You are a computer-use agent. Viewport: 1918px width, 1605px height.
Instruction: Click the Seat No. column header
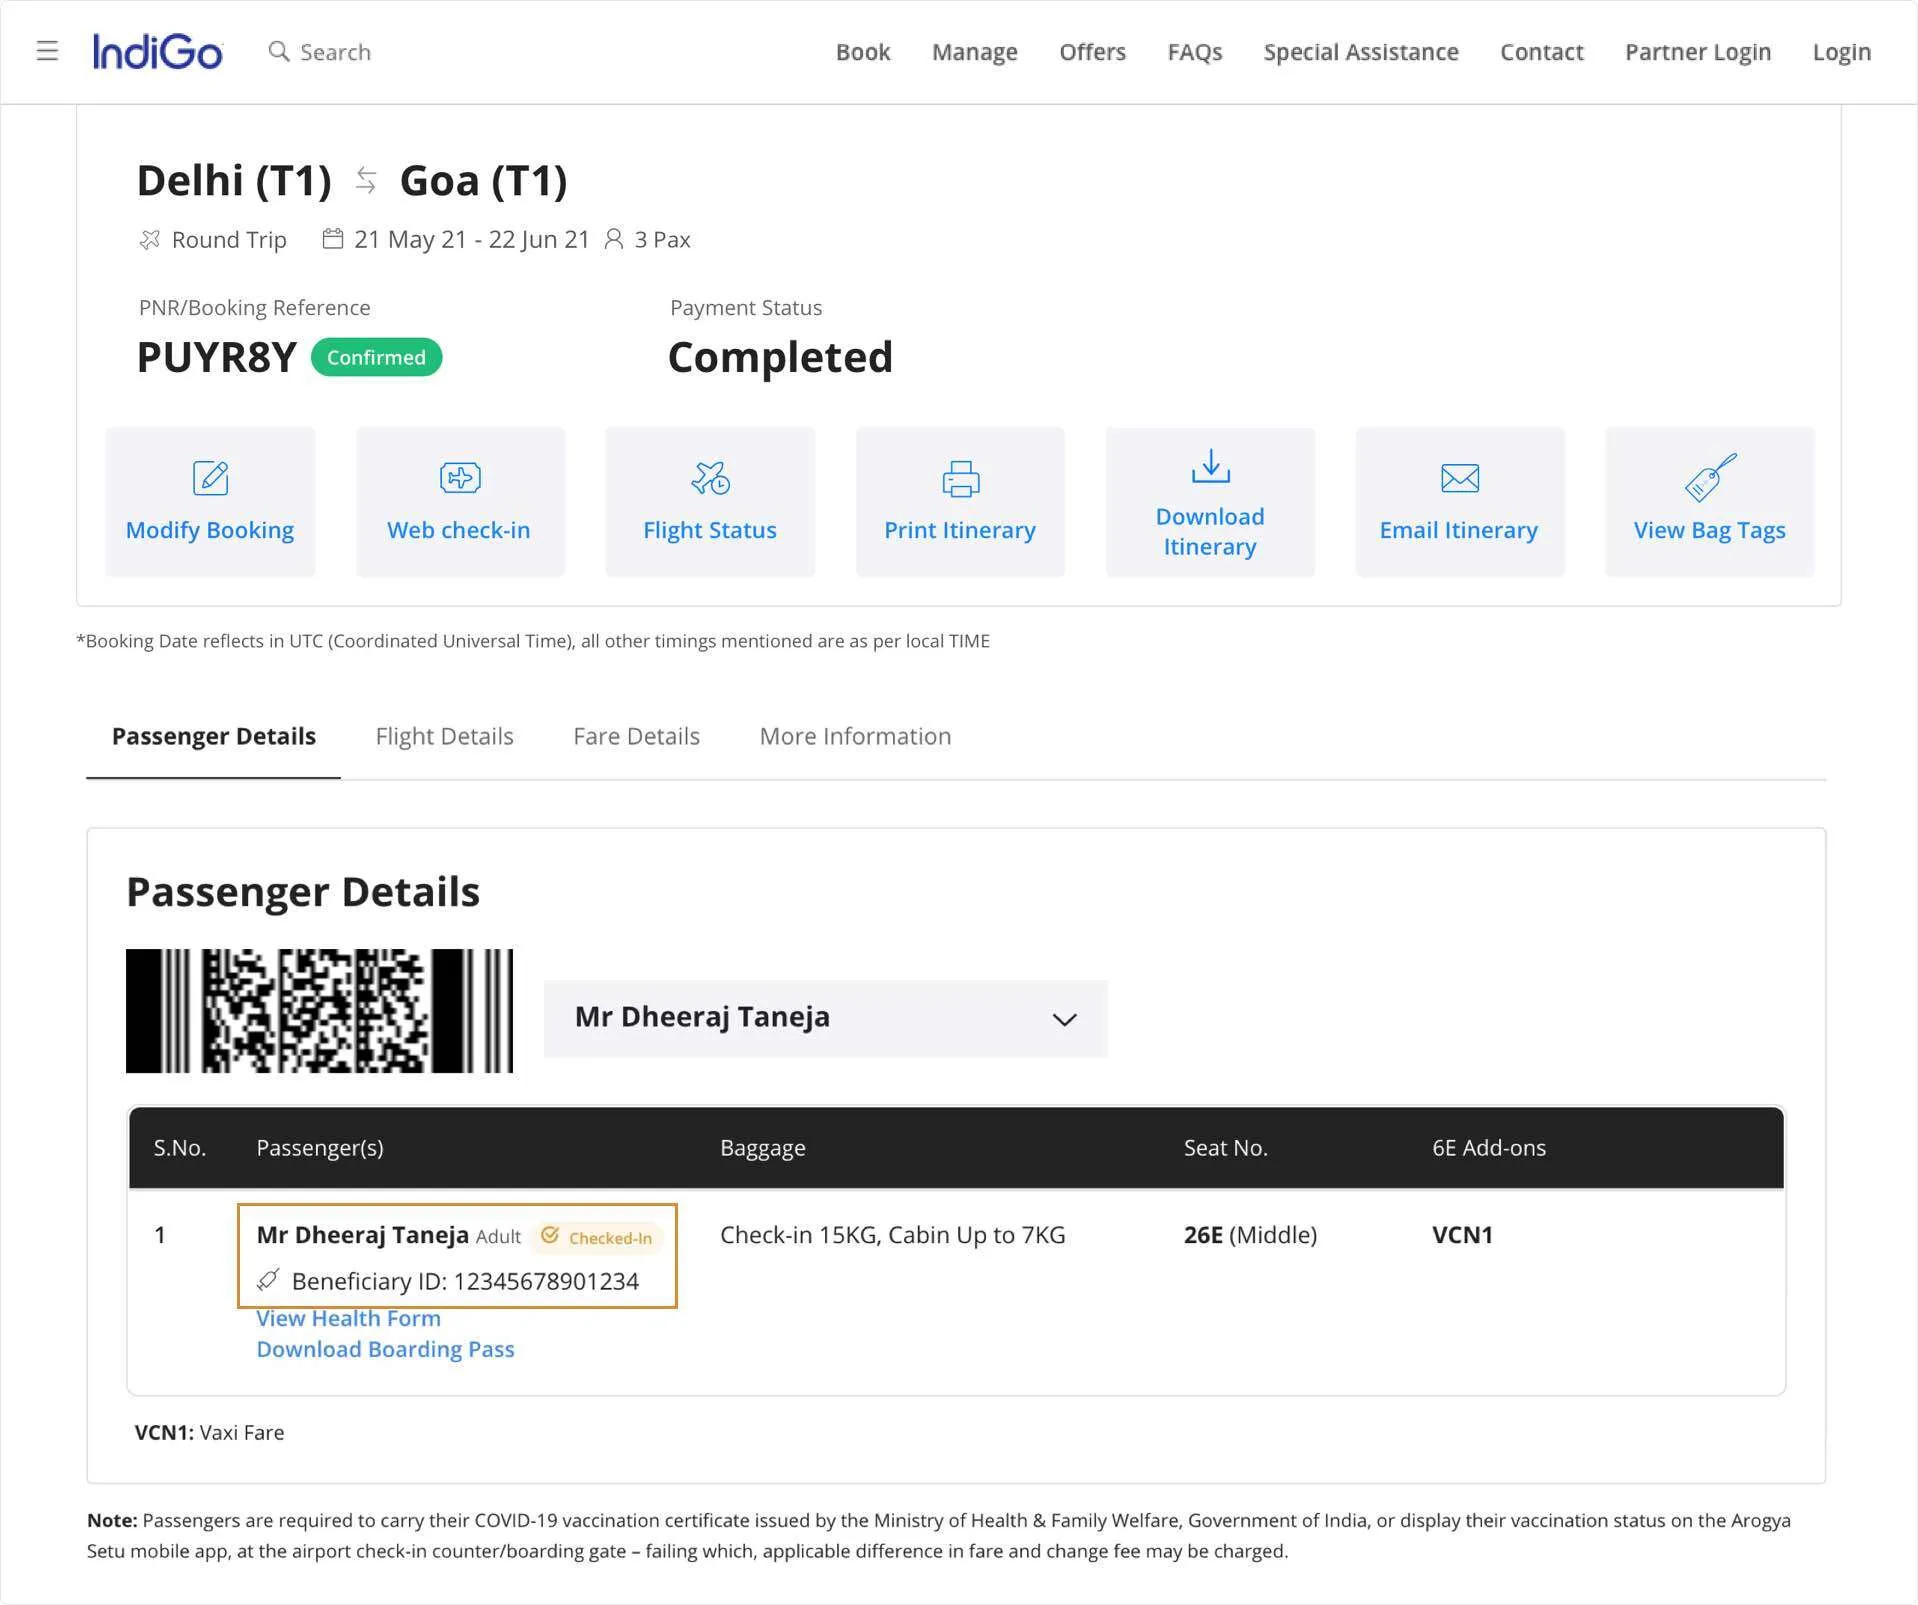pyautogui.click(x=1226, y=1148)
